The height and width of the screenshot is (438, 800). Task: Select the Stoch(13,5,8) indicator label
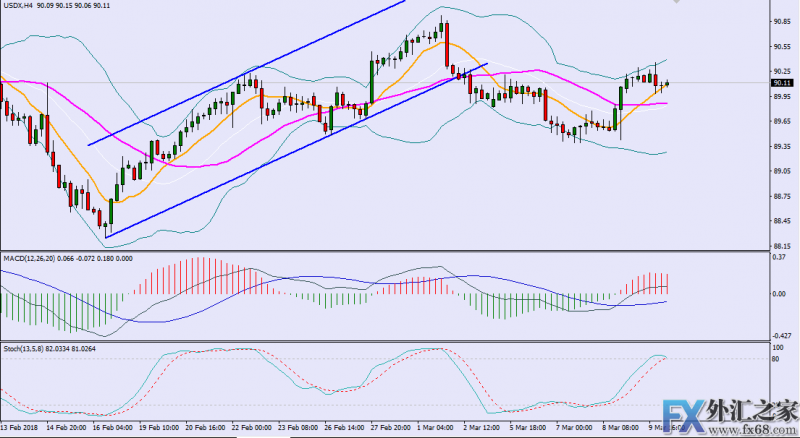(22, 349)
